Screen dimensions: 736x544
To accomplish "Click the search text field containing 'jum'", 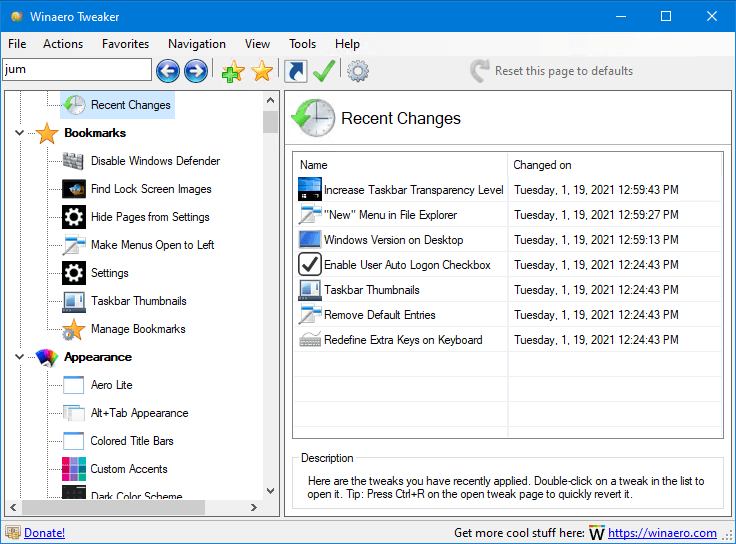I will coord(77,70).
